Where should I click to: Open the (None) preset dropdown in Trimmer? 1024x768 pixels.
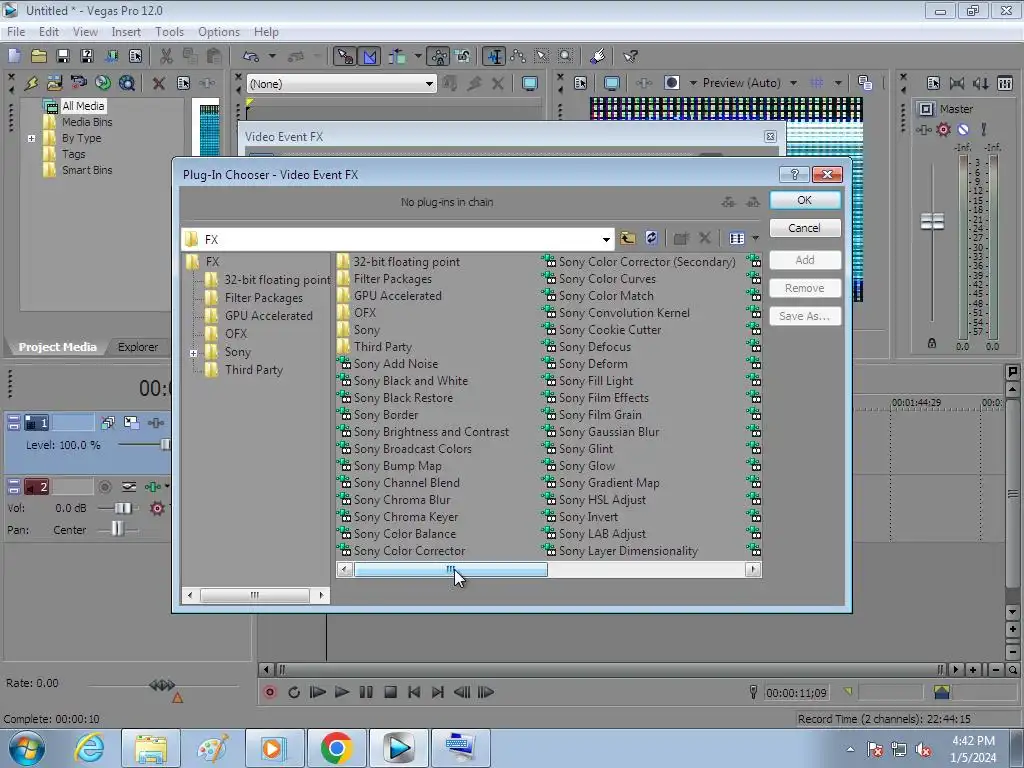428,84
